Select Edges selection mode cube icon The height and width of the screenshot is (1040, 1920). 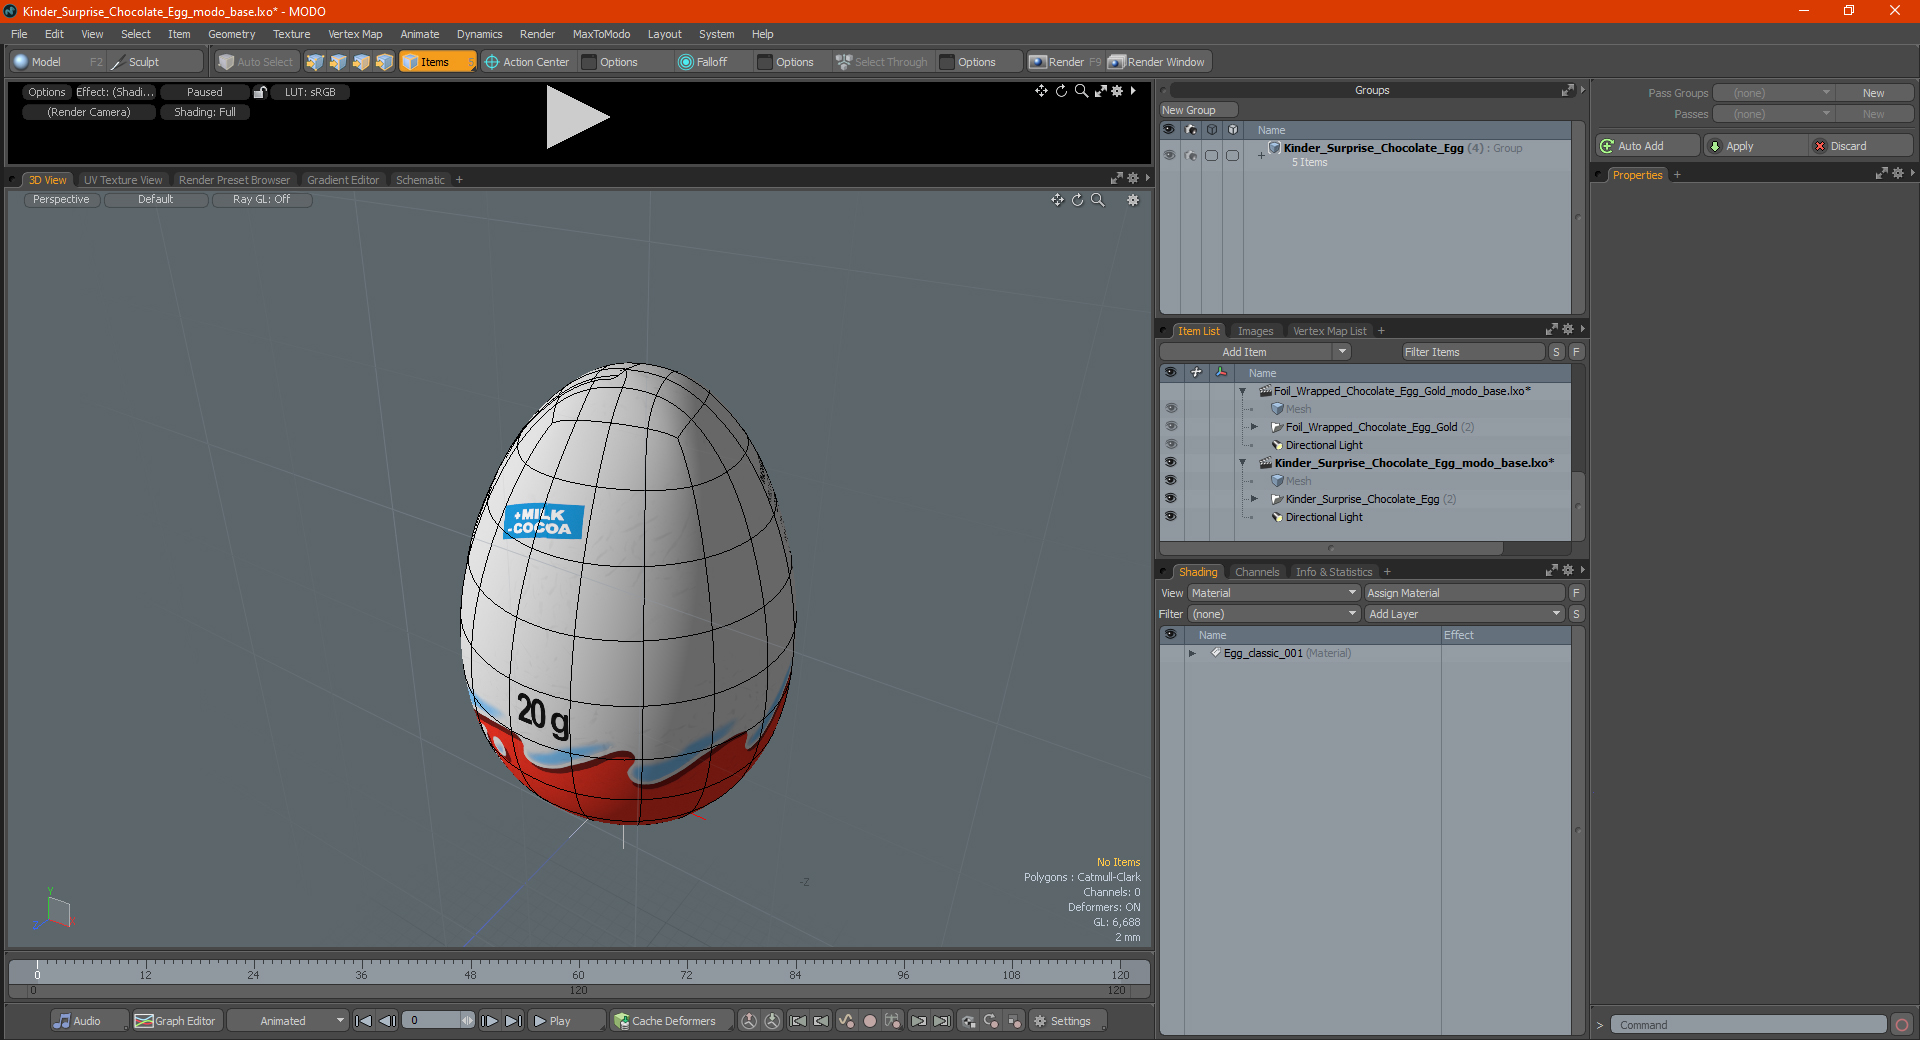click(338, 62)
